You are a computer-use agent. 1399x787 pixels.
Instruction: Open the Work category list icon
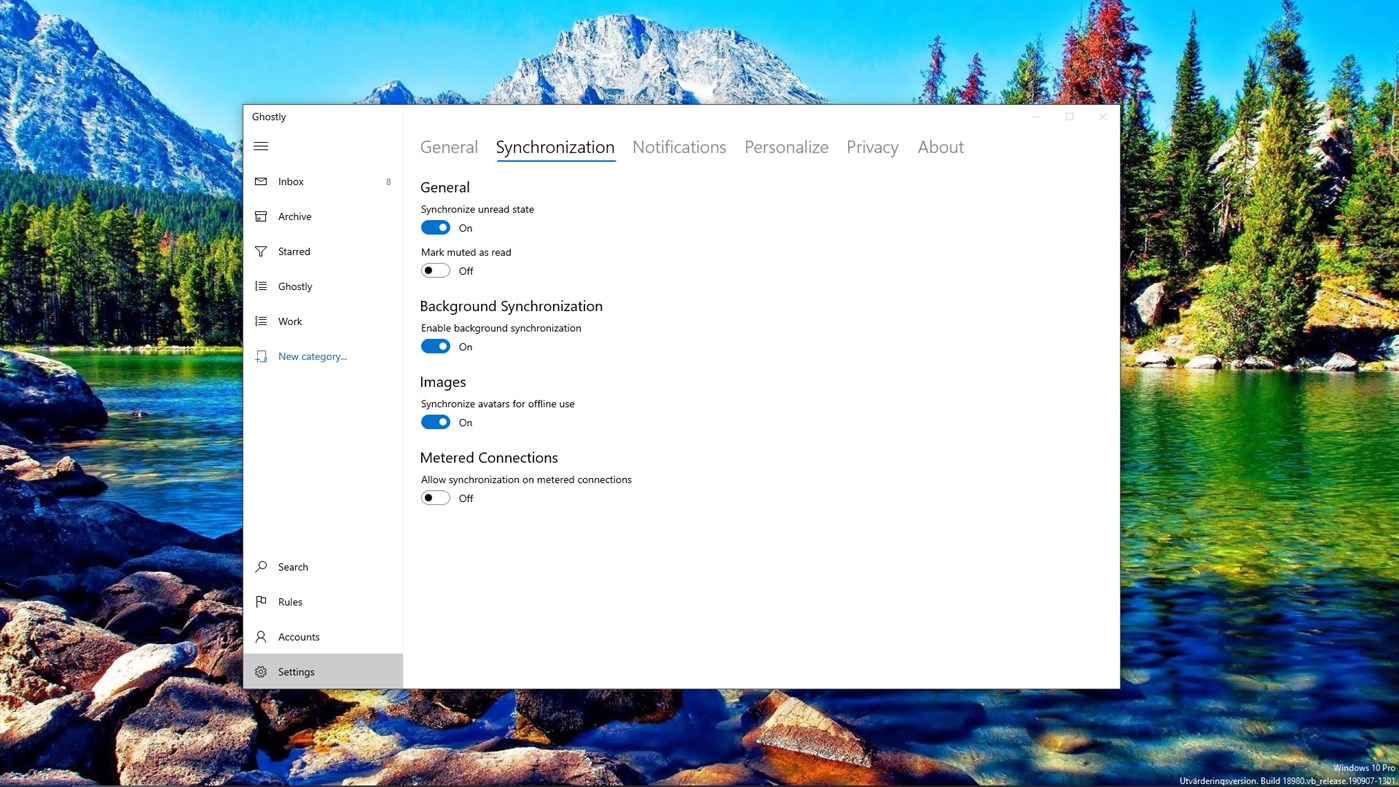tap(261, 321)
